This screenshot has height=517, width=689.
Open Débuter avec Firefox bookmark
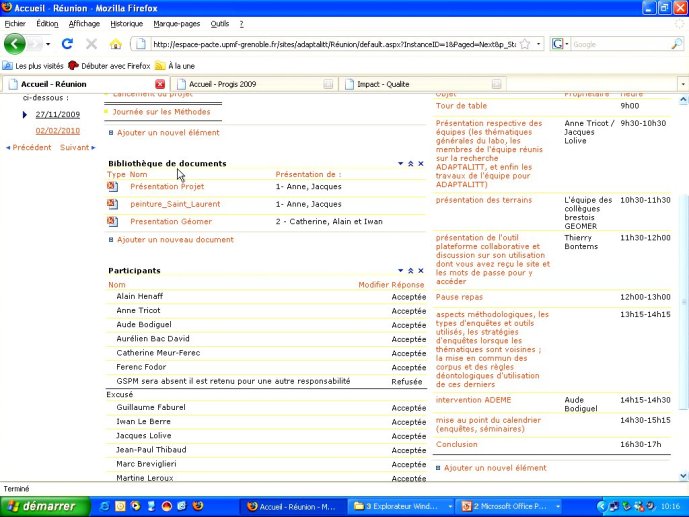pos(109,66)
